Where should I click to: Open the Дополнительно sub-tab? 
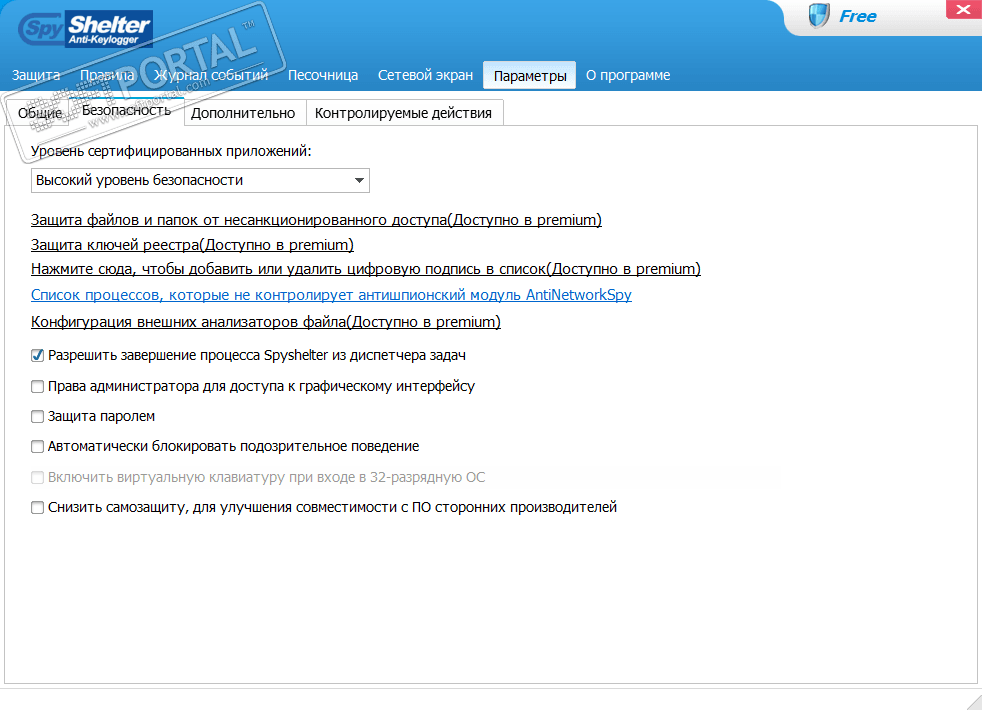coord(243,113)
